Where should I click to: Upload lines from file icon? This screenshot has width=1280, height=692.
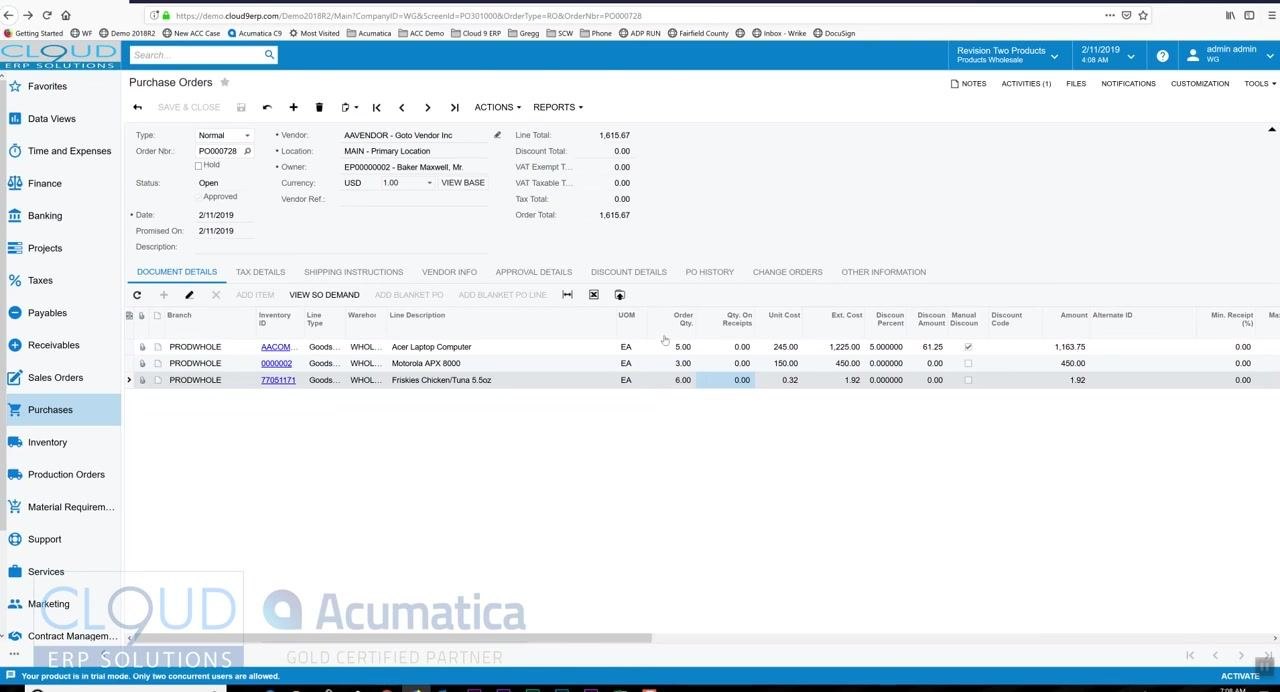tap(619, 295)
